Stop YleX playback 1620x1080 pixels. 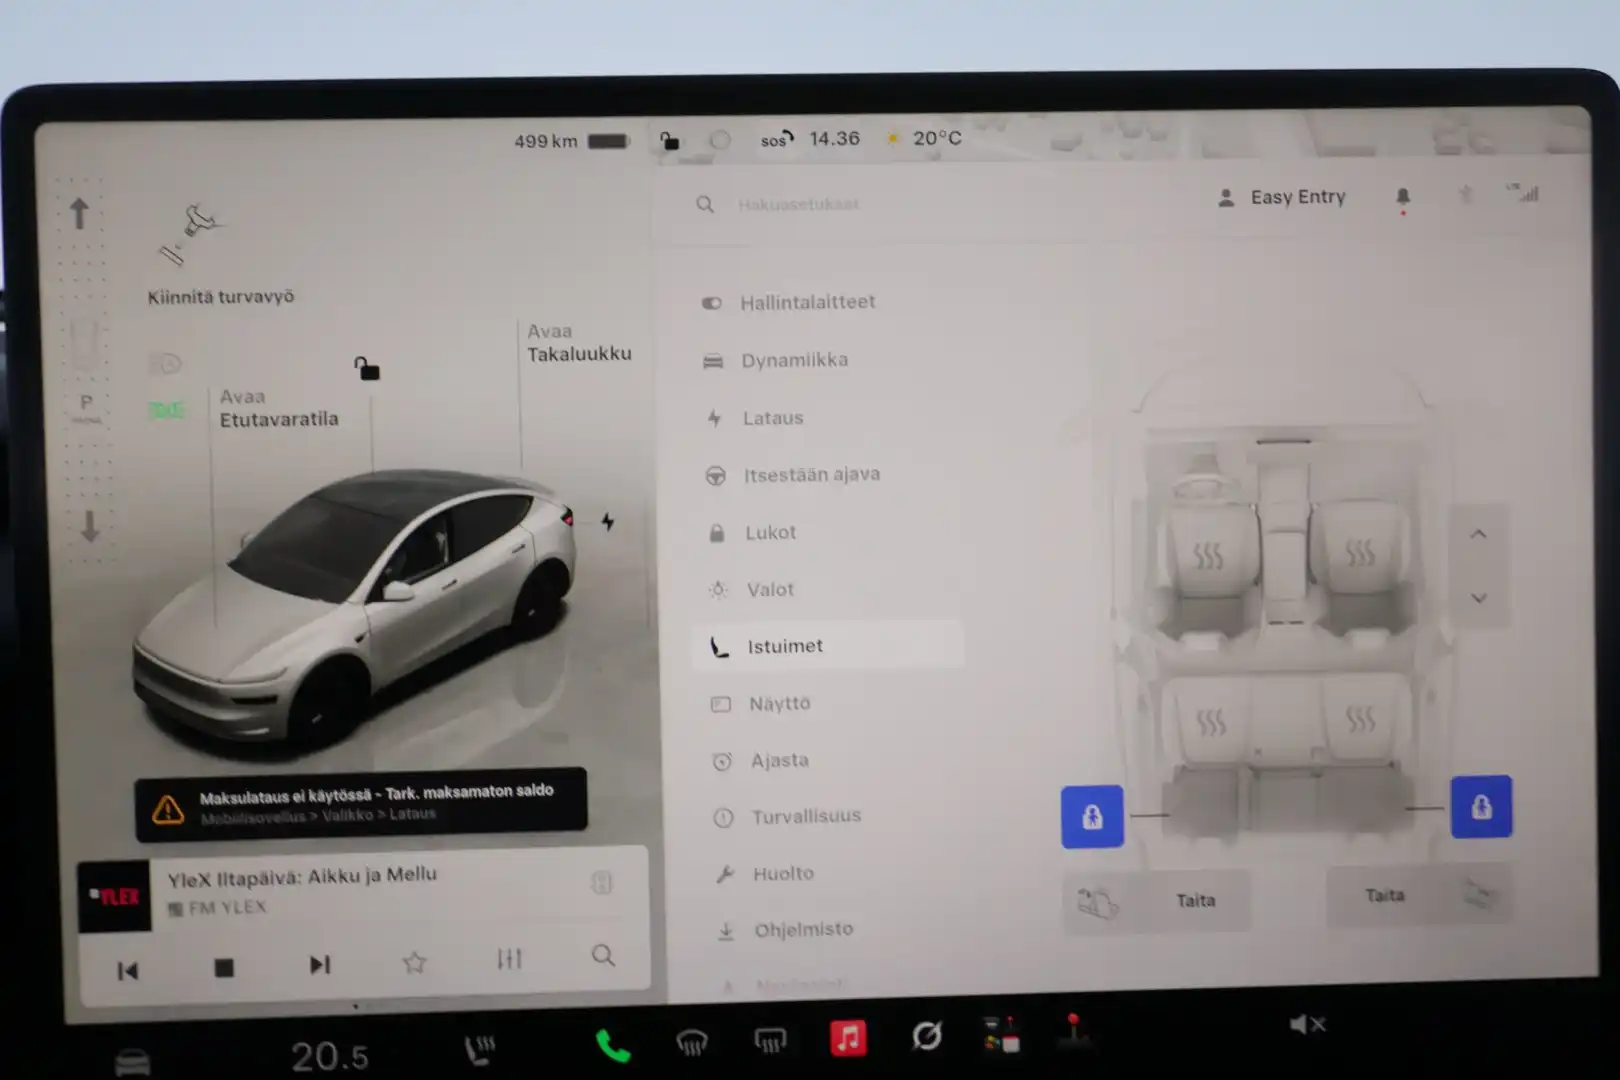224,968
